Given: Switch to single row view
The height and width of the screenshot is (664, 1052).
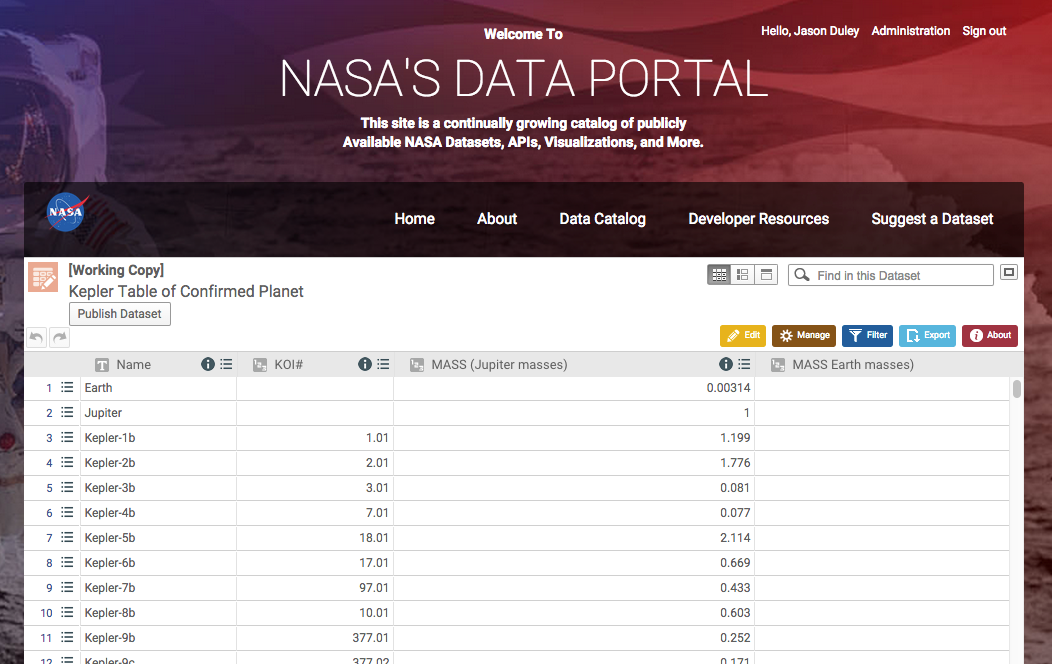Looking at the screenshot, I should pos(766,275).
